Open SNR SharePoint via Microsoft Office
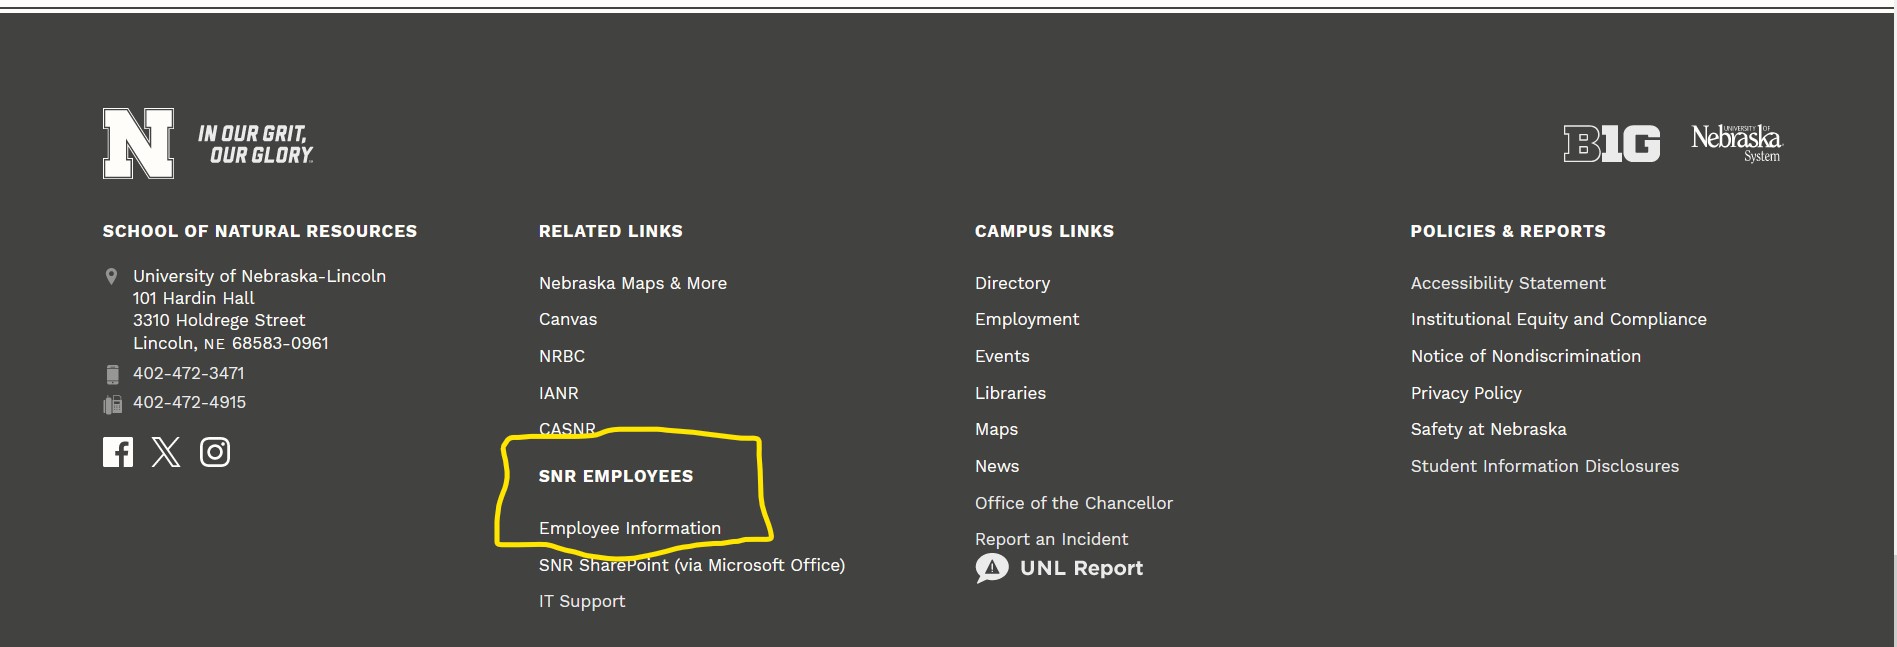1897x647 pixels. coord(691,565)
